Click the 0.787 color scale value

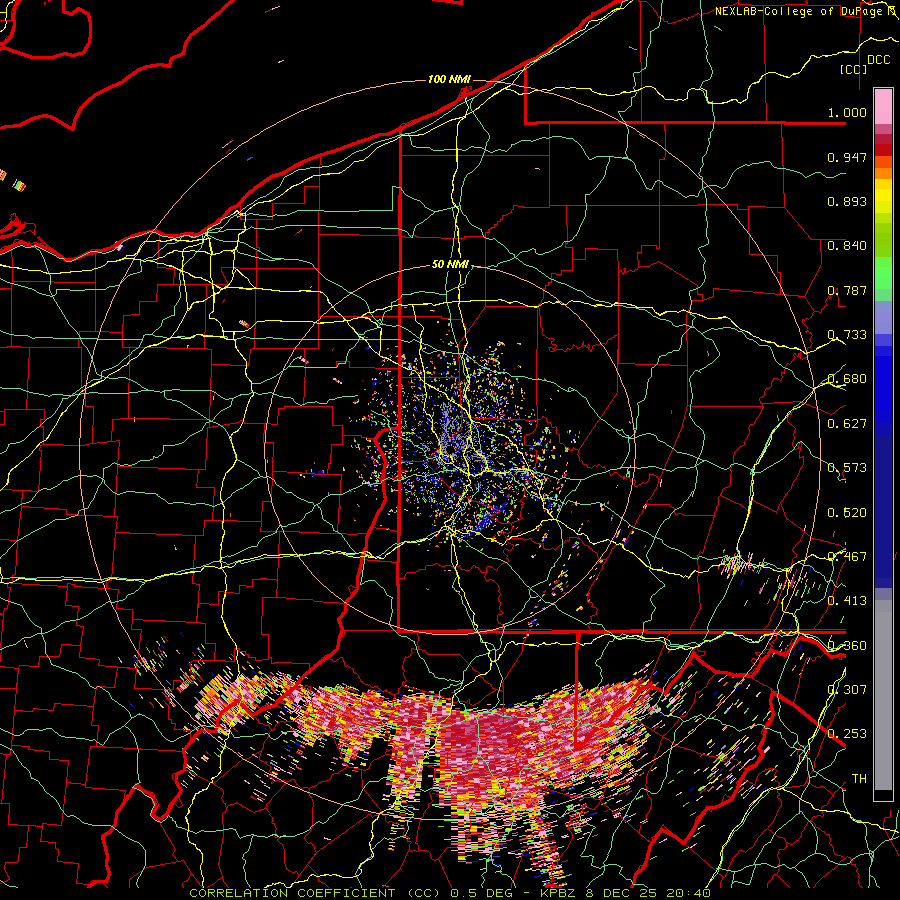click(847, 290)
